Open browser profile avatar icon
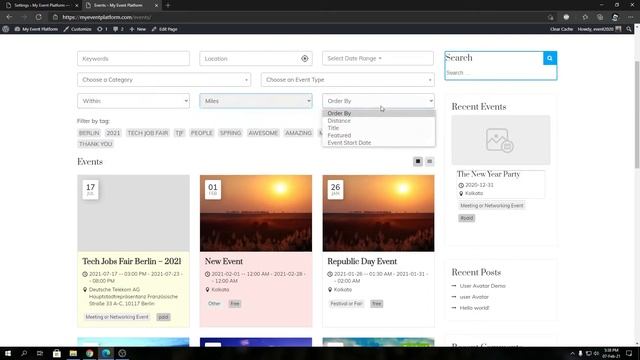Image resolution: width=640 pixels, height=360 pixels. 615,17
